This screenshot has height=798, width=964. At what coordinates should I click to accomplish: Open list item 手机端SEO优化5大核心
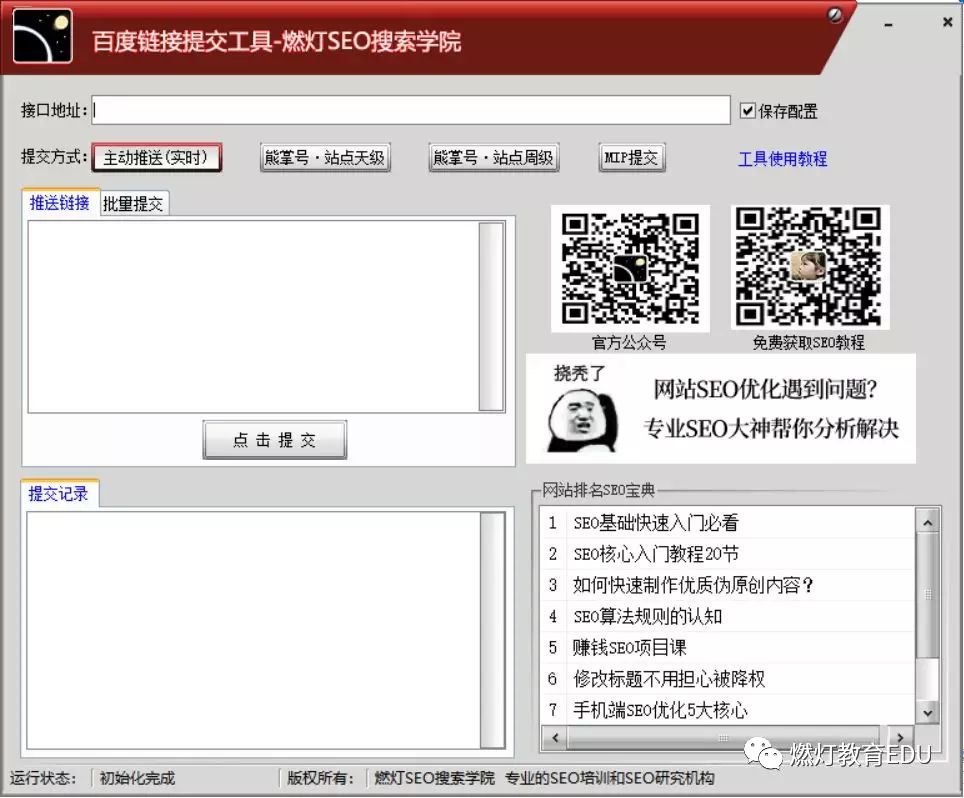tap(728, 711)
